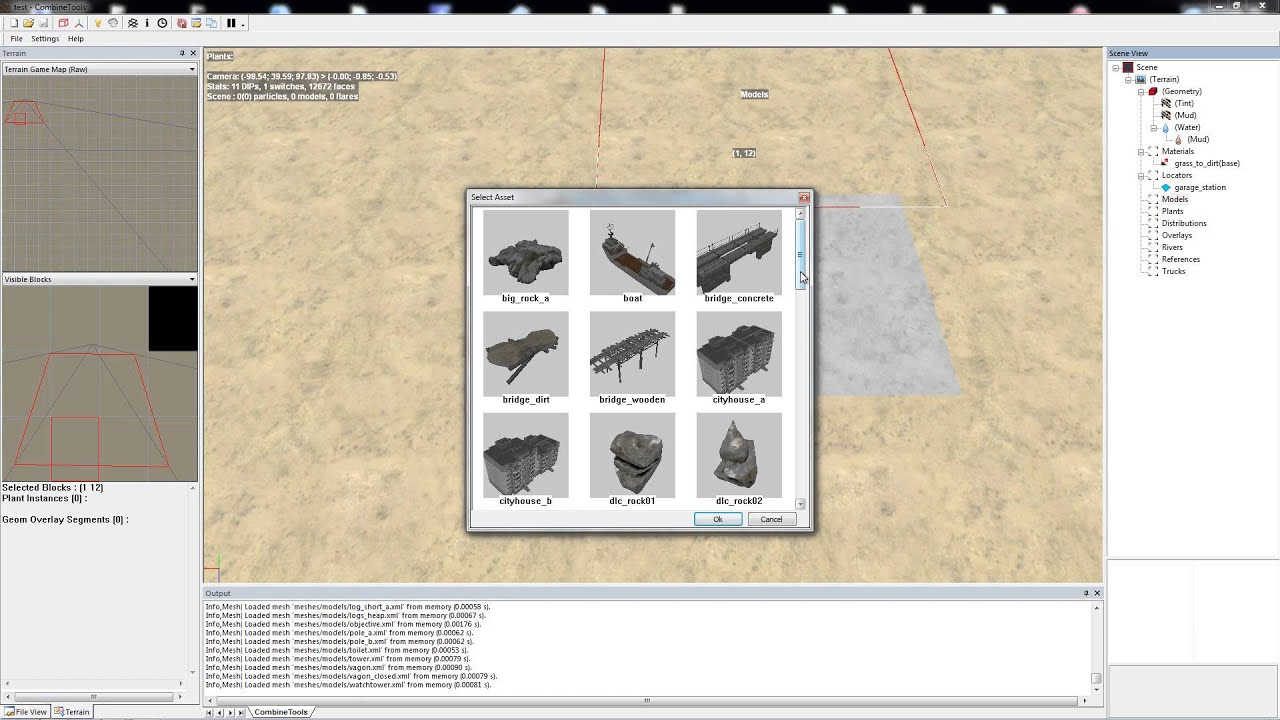Pin the Output panel

(x=1086, y=593)
